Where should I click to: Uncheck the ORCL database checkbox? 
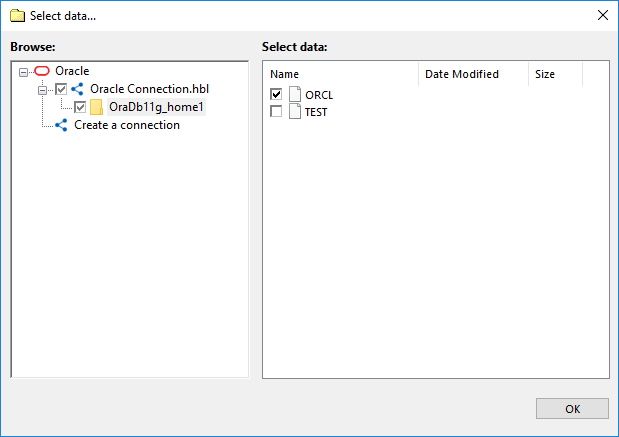coord(276,94)
